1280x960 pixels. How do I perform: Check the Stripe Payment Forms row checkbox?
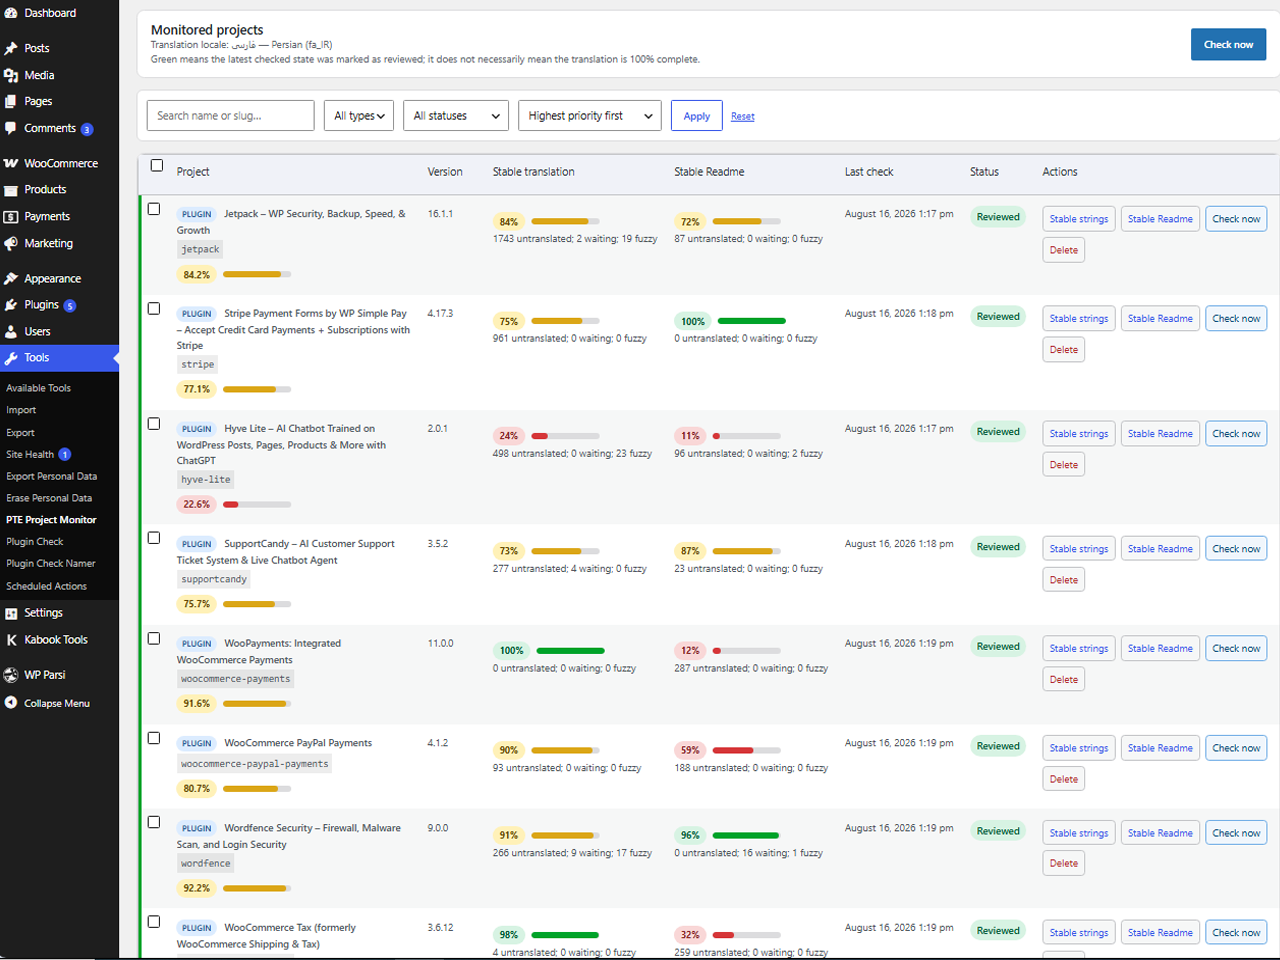point(154,309)
